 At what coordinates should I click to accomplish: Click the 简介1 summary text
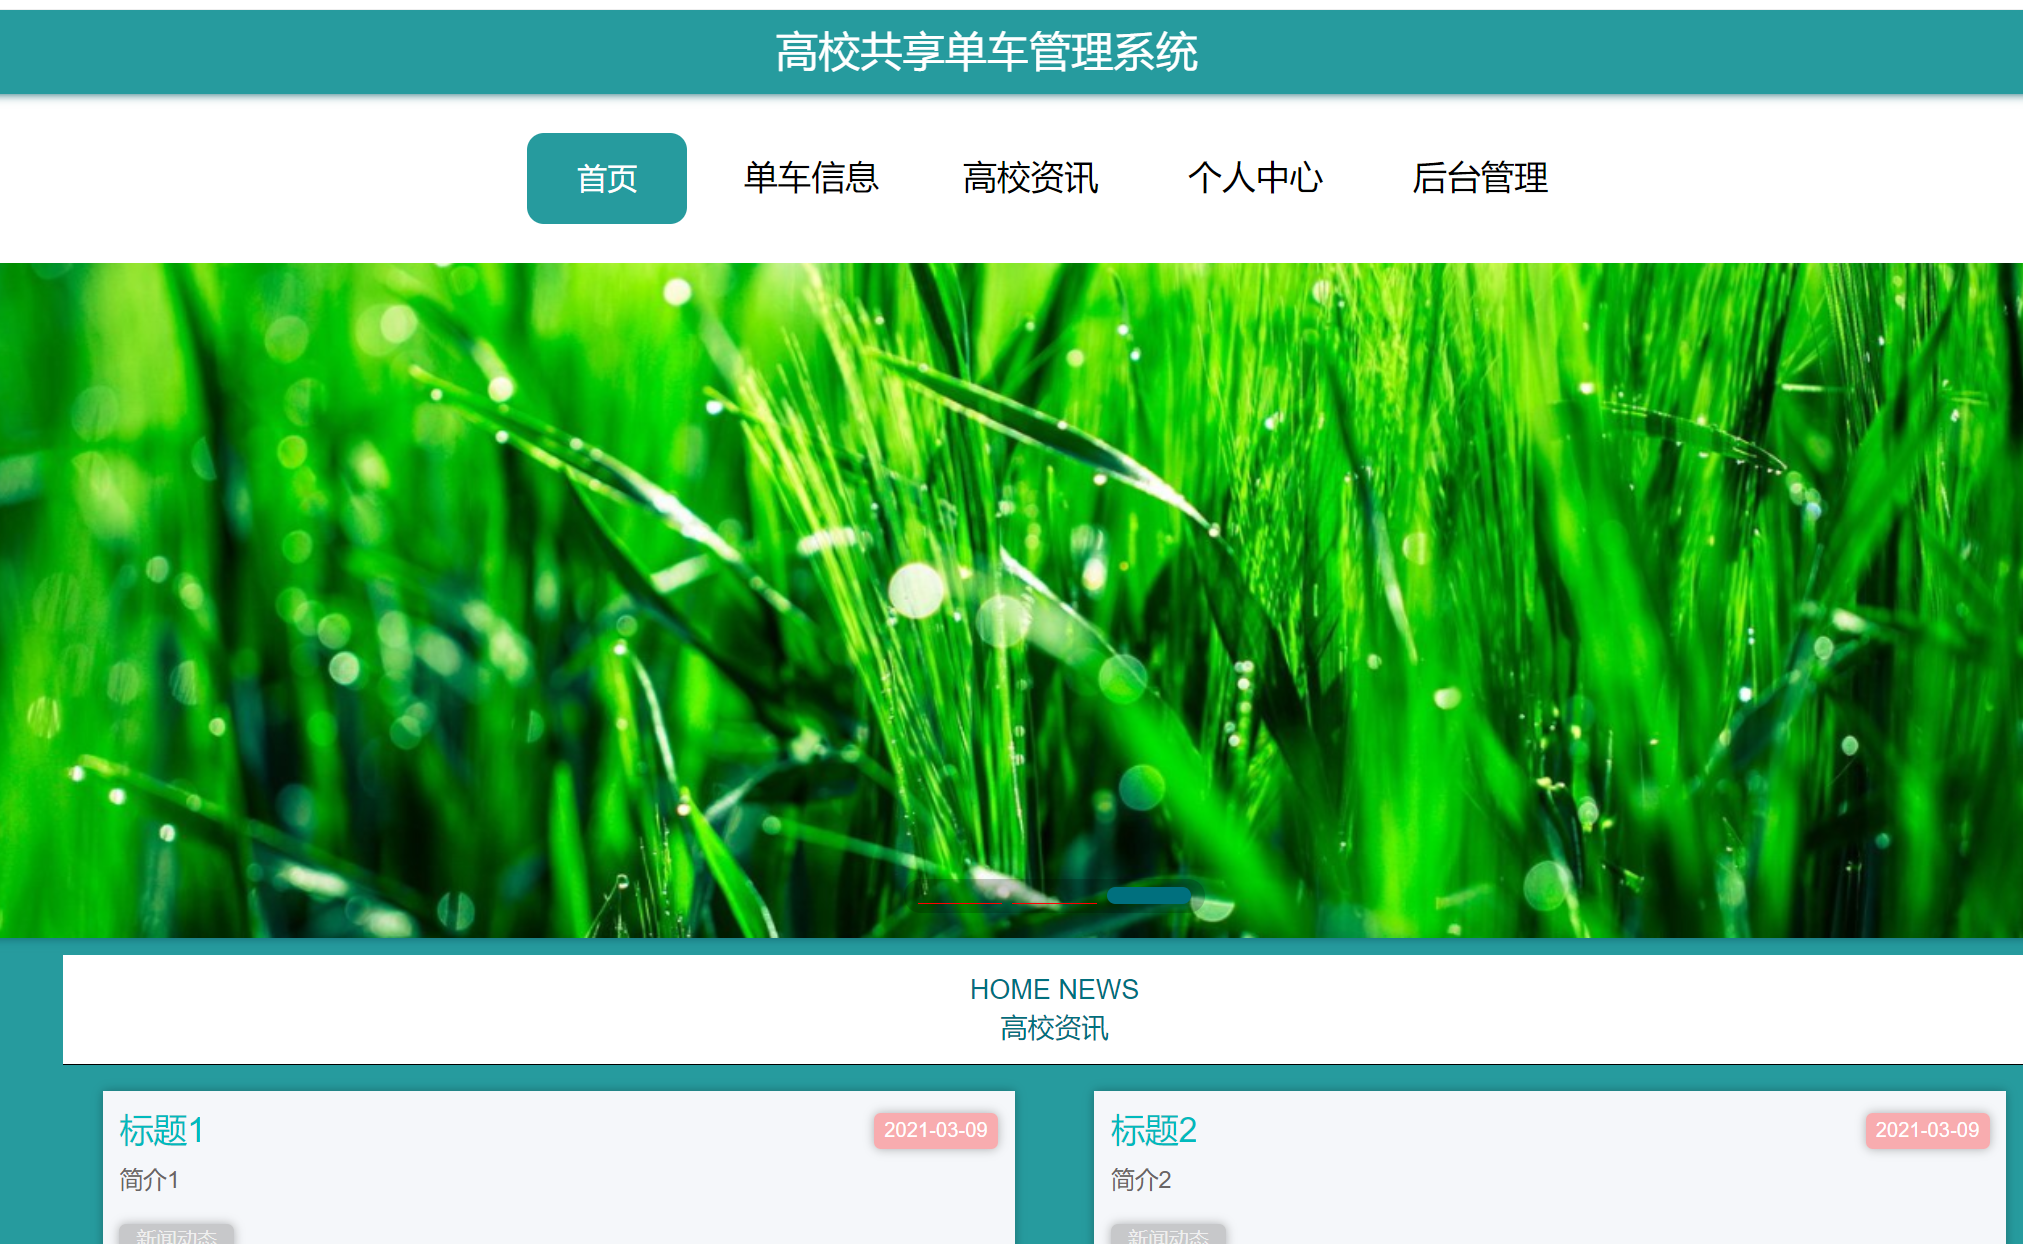pyautogui.click(x=149, y=1180)
